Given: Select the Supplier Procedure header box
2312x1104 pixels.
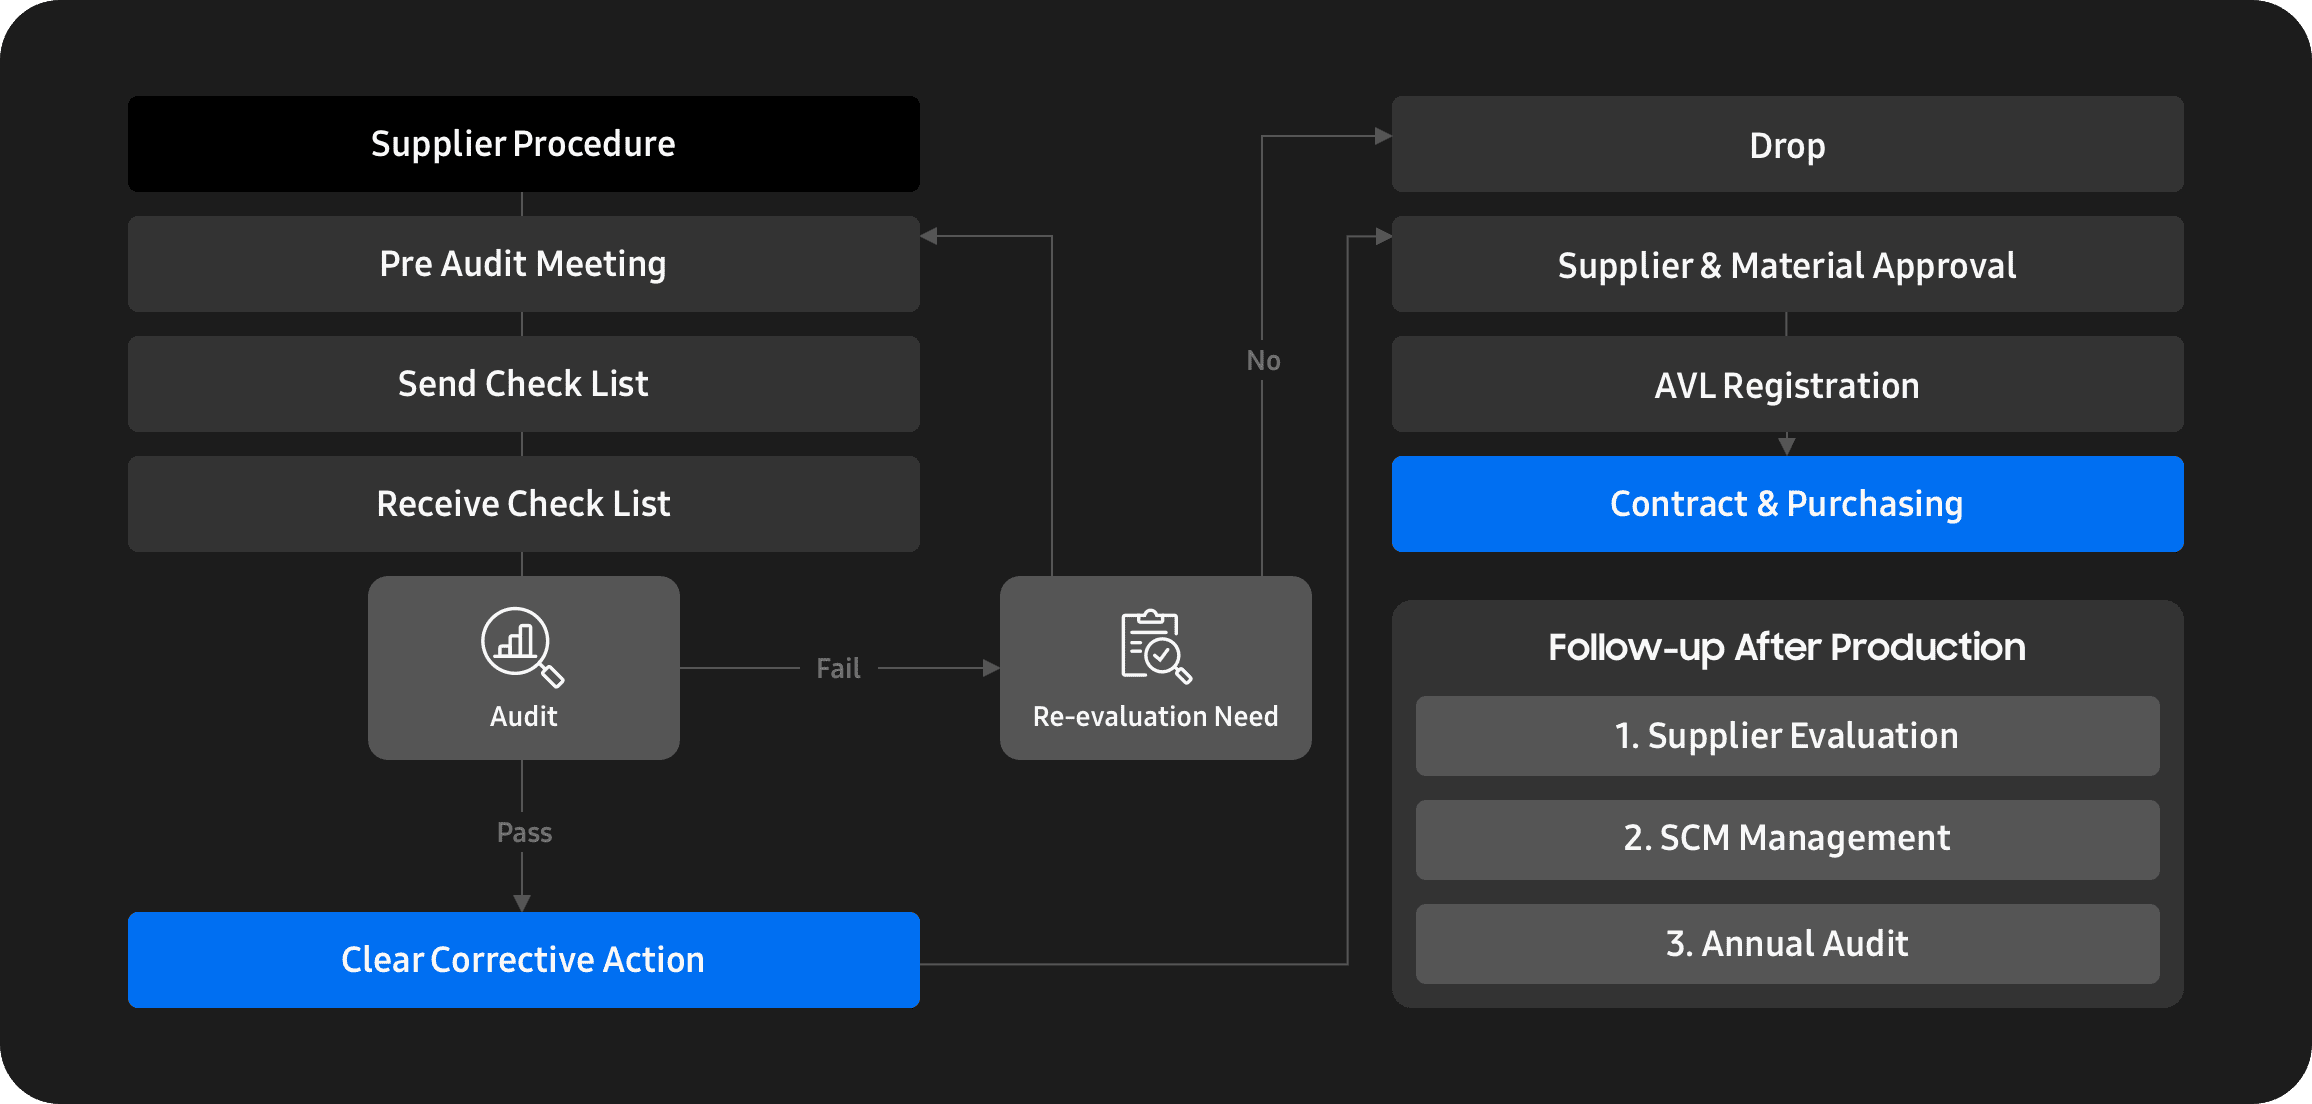Looking at the screenshot, I should pyautogui.click(x=524, y=144).
